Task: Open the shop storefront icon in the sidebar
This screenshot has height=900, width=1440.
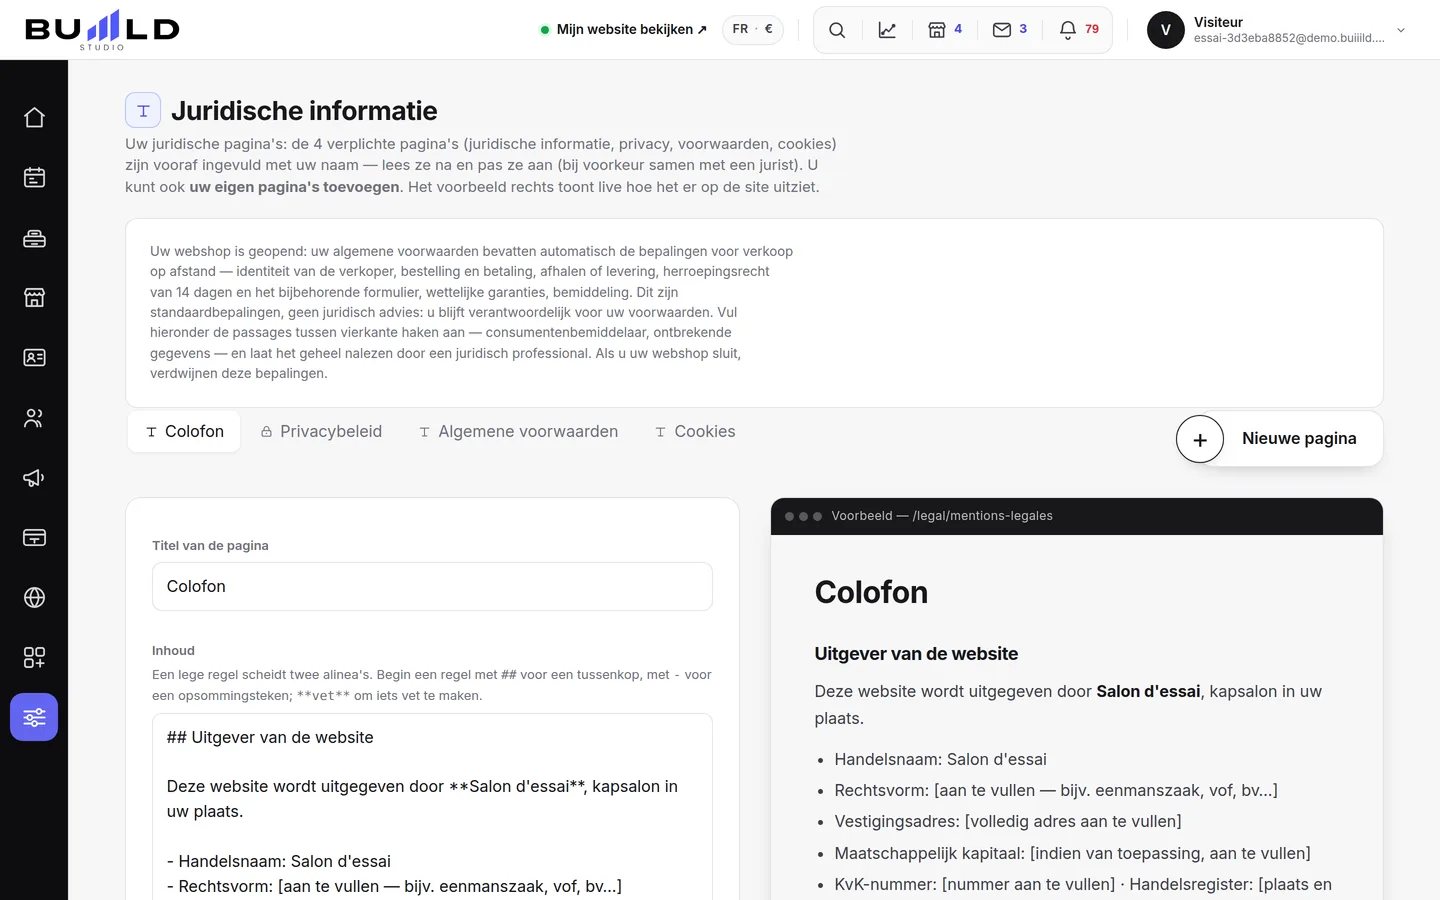Action: [x=34, y=298]
